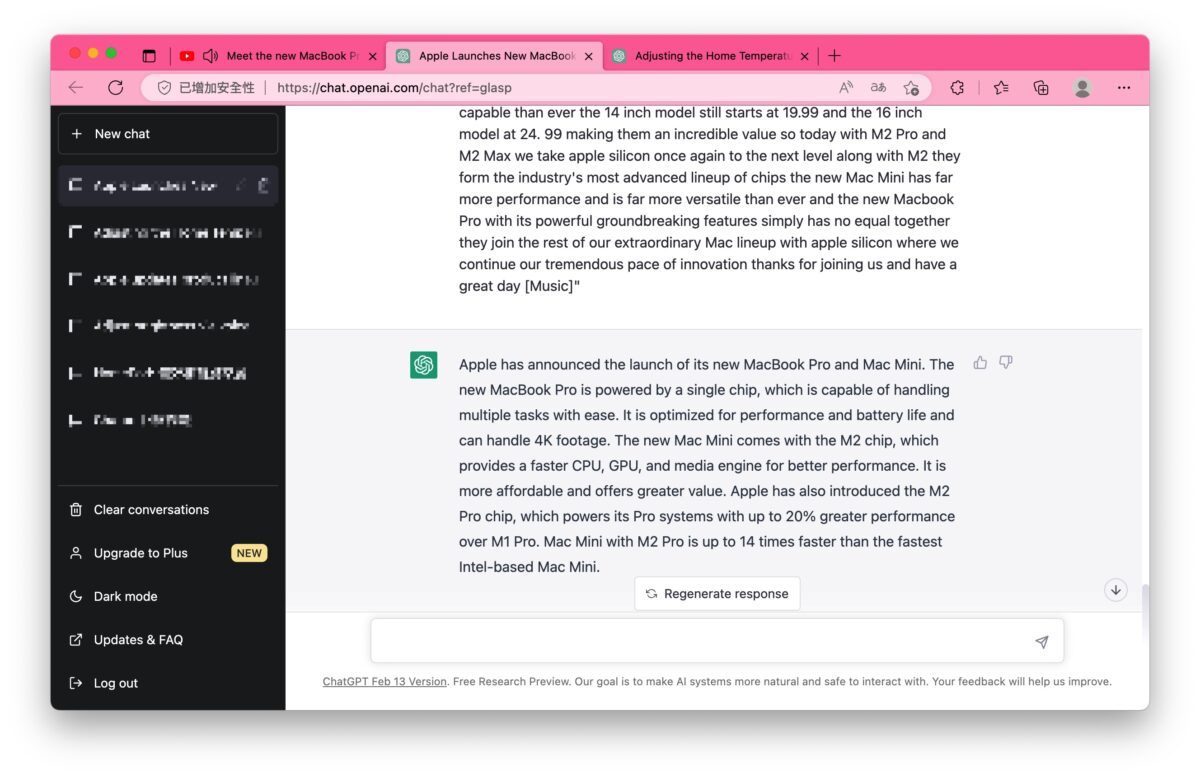Click the translate page icon
Screen dimensions: 1200x777
(878, 88)
